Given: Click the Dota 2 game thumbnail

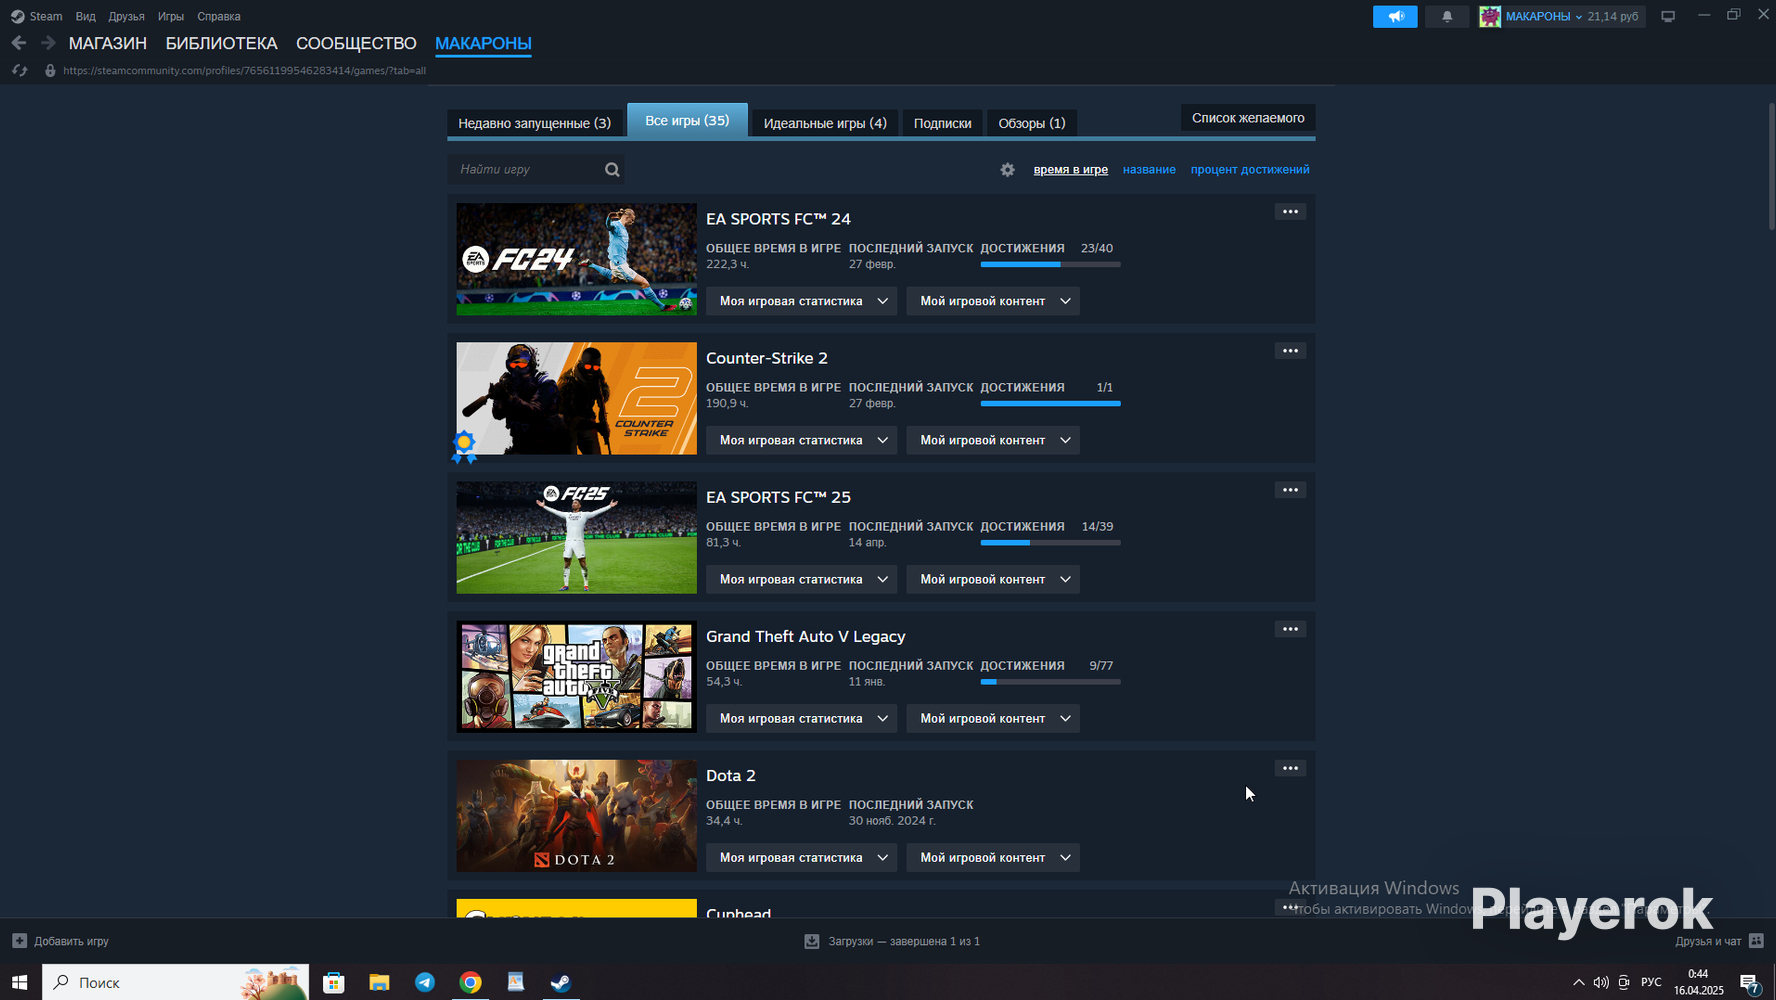Looking at the screenshot, I should tap(577, 816).
